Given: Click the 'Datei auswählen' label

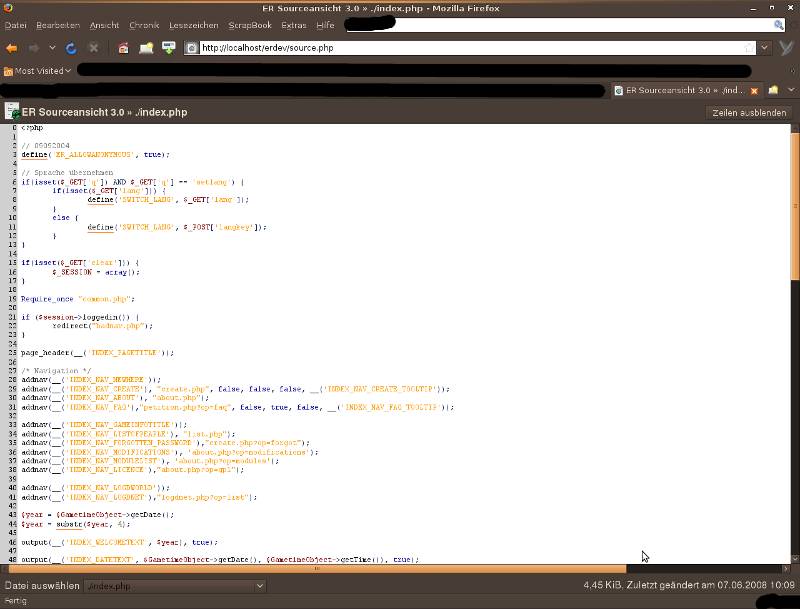Looking at the screenshot, I should click(42, 586).
